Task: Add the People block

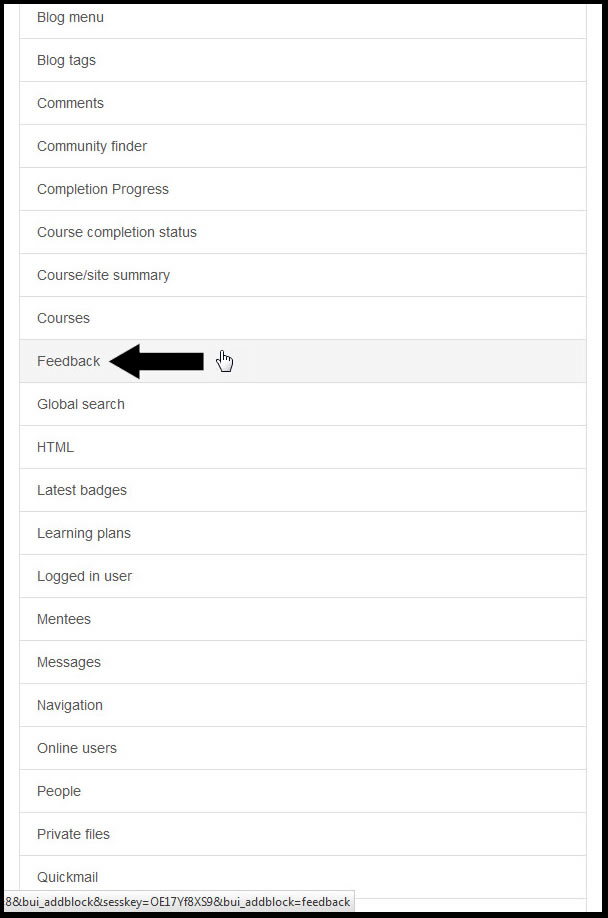Action: coord(303,792)
